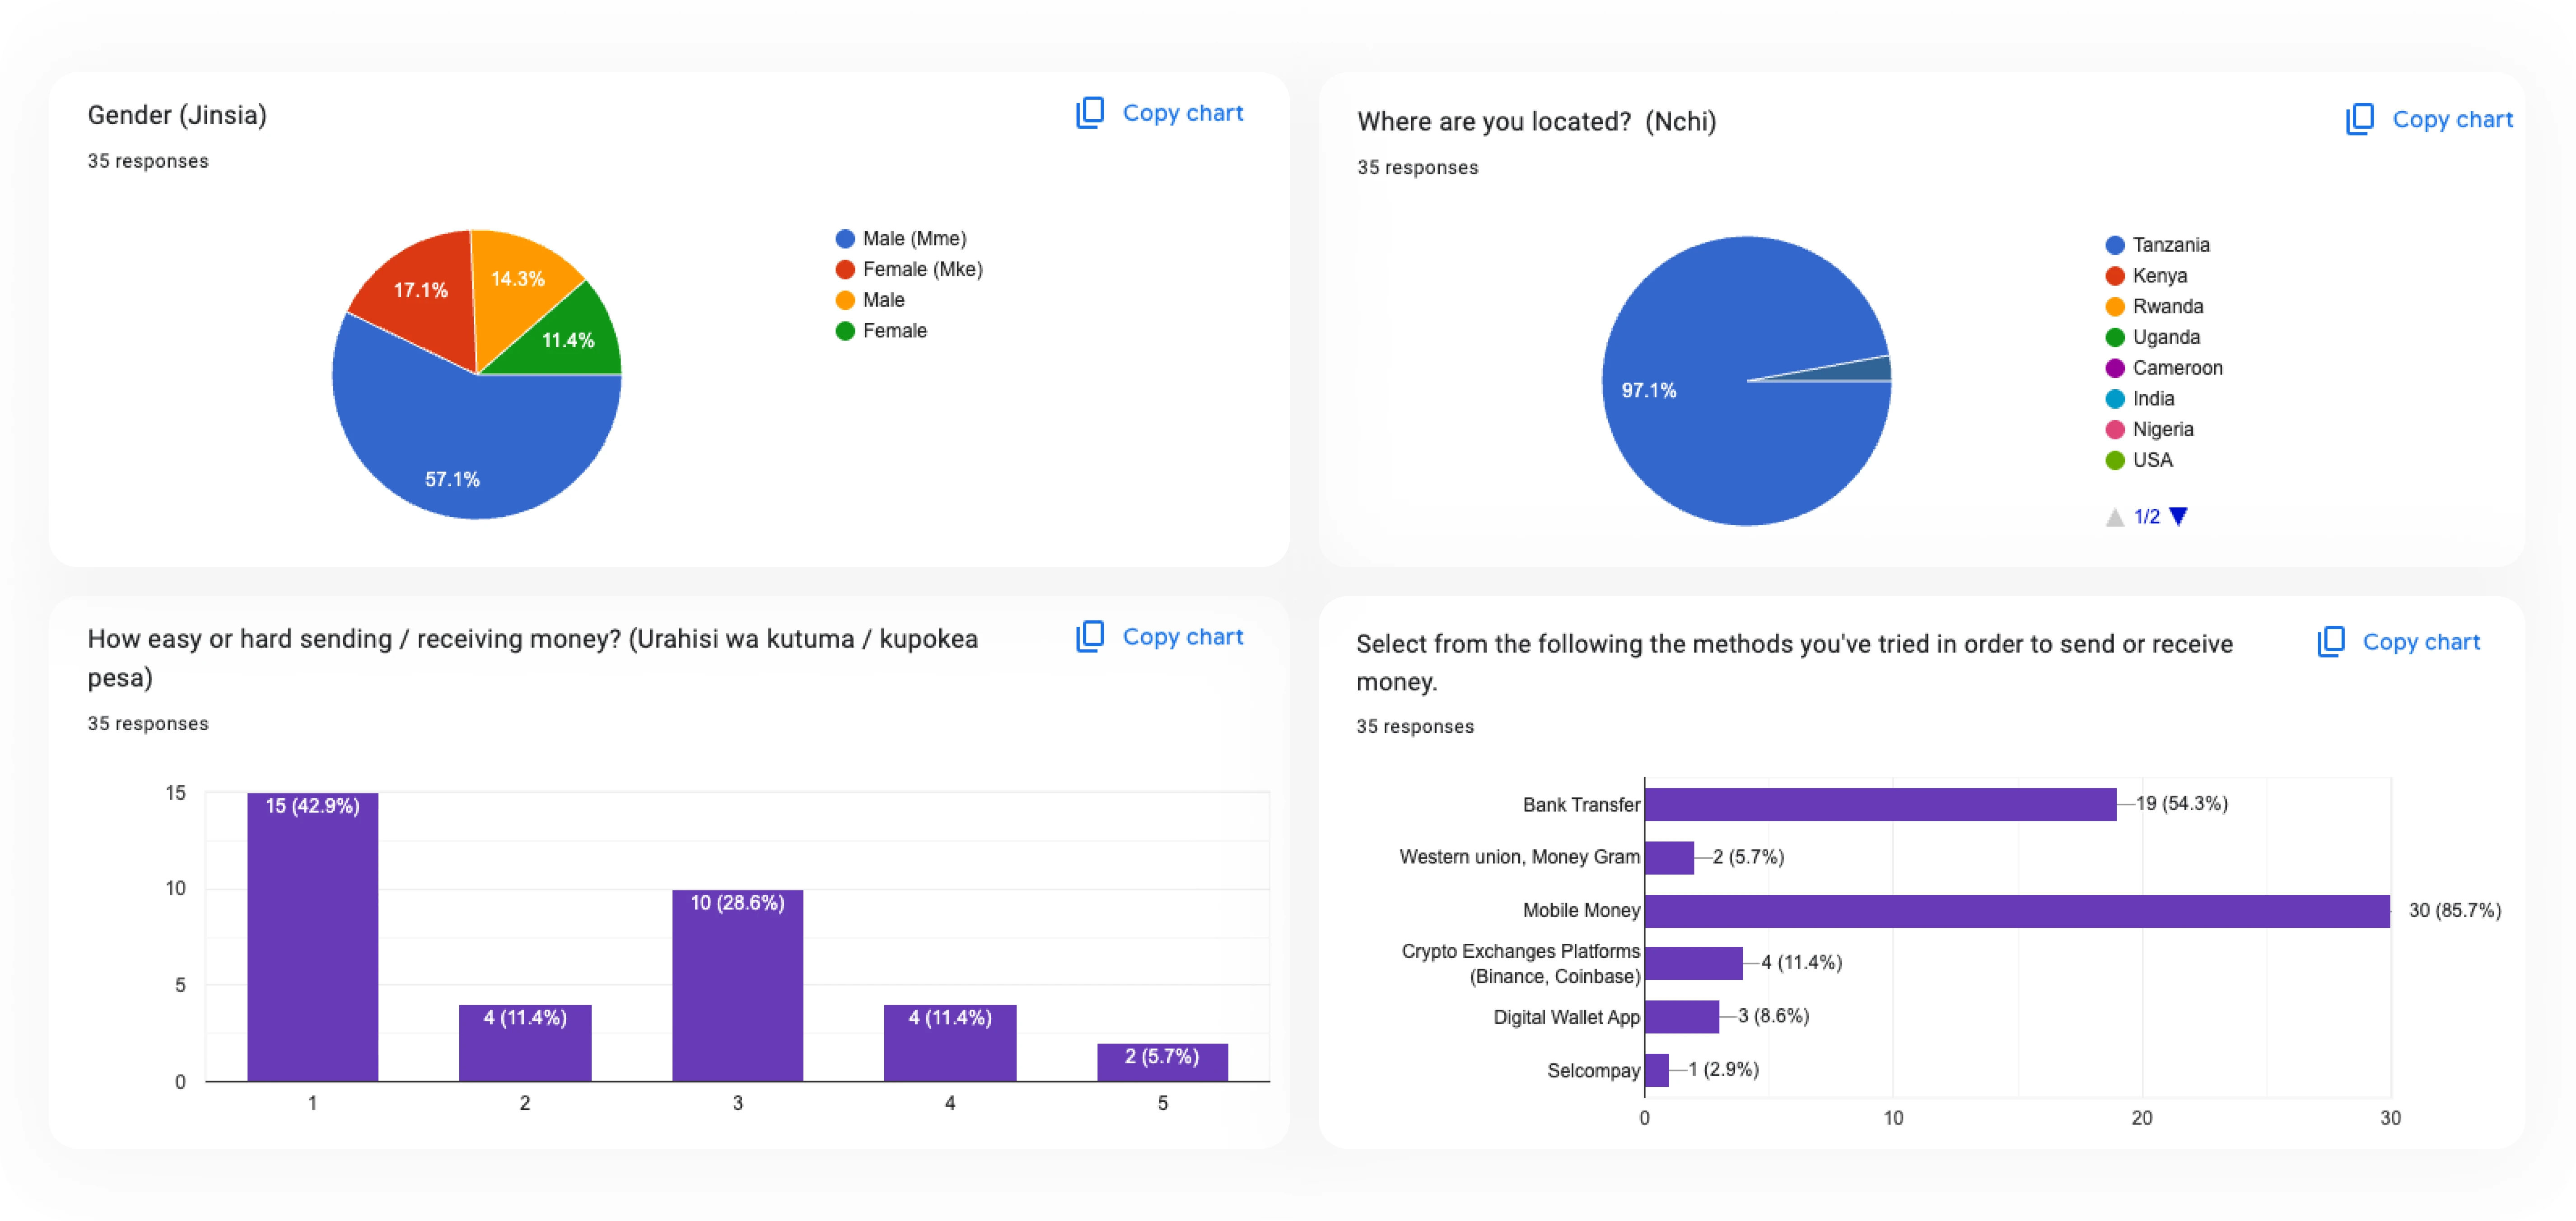The height and width of the screenshot is (1221, 2576).
Task: Select Kenya legend entry
Action: click(2159, 276)
